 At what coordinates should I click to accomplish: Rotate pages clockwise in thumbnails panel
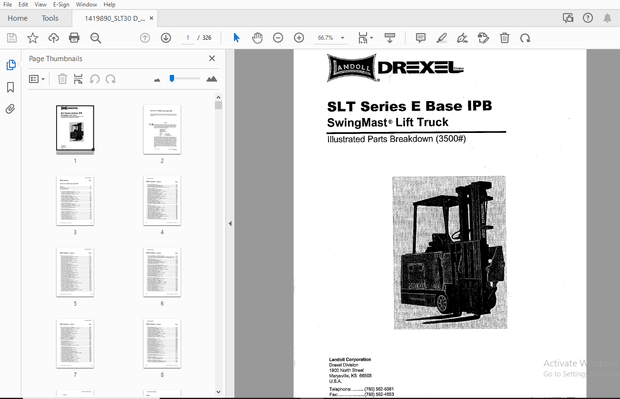point(111,79)
